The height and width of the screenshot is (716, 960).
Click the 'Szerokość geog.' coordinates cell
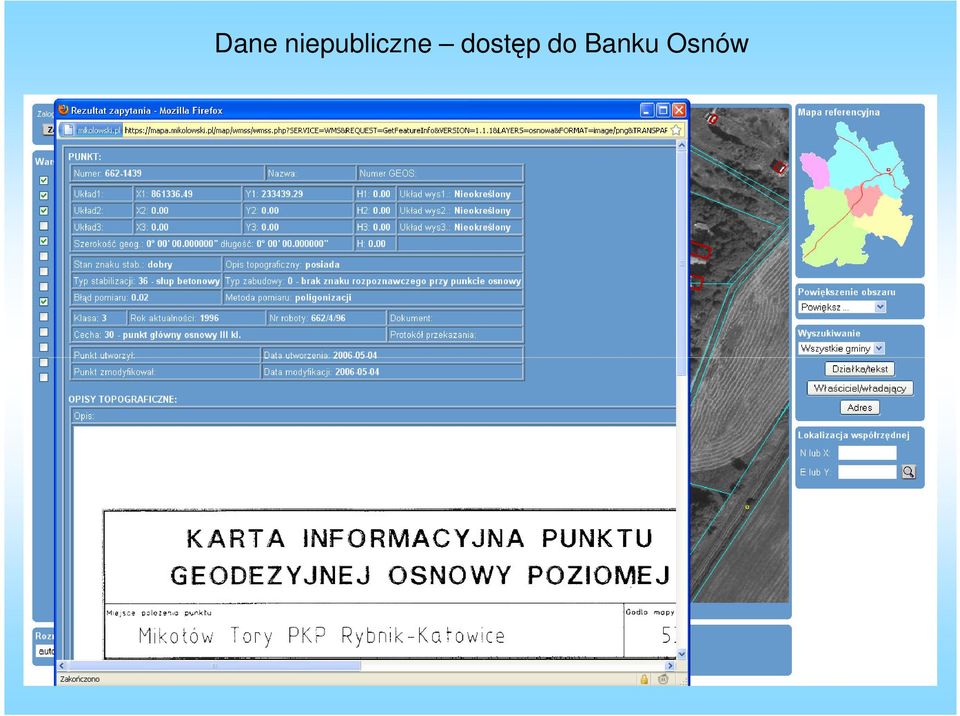tap(212, 244)
